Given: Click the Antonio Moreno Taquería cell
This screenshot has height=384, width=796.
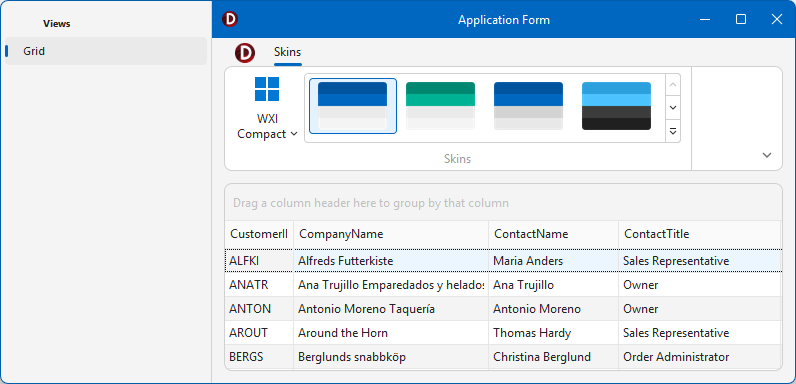Looking at the screenshot, I should tap(391, 309).
